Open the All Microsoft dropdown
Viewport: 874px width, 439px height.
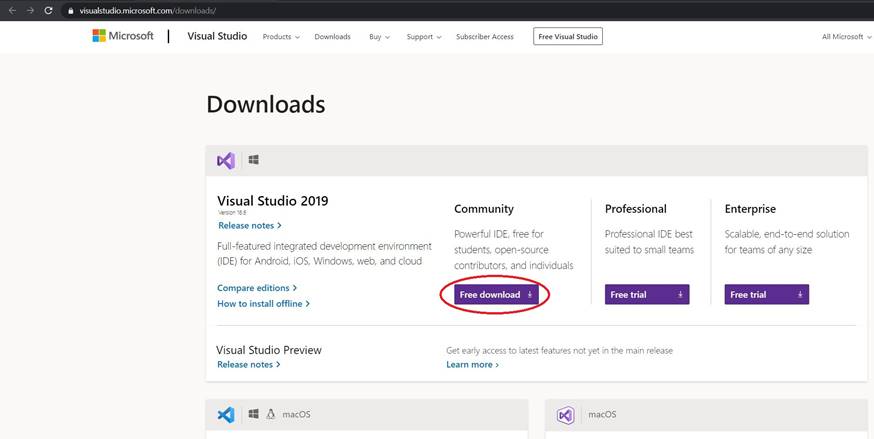click(x=845, y=37)
